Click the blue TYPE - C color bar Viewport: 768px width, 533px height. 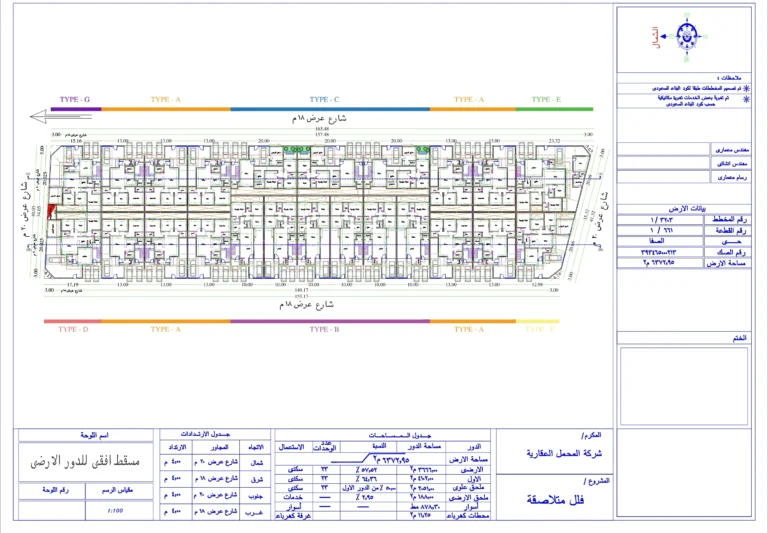click(x=324, y=108)
